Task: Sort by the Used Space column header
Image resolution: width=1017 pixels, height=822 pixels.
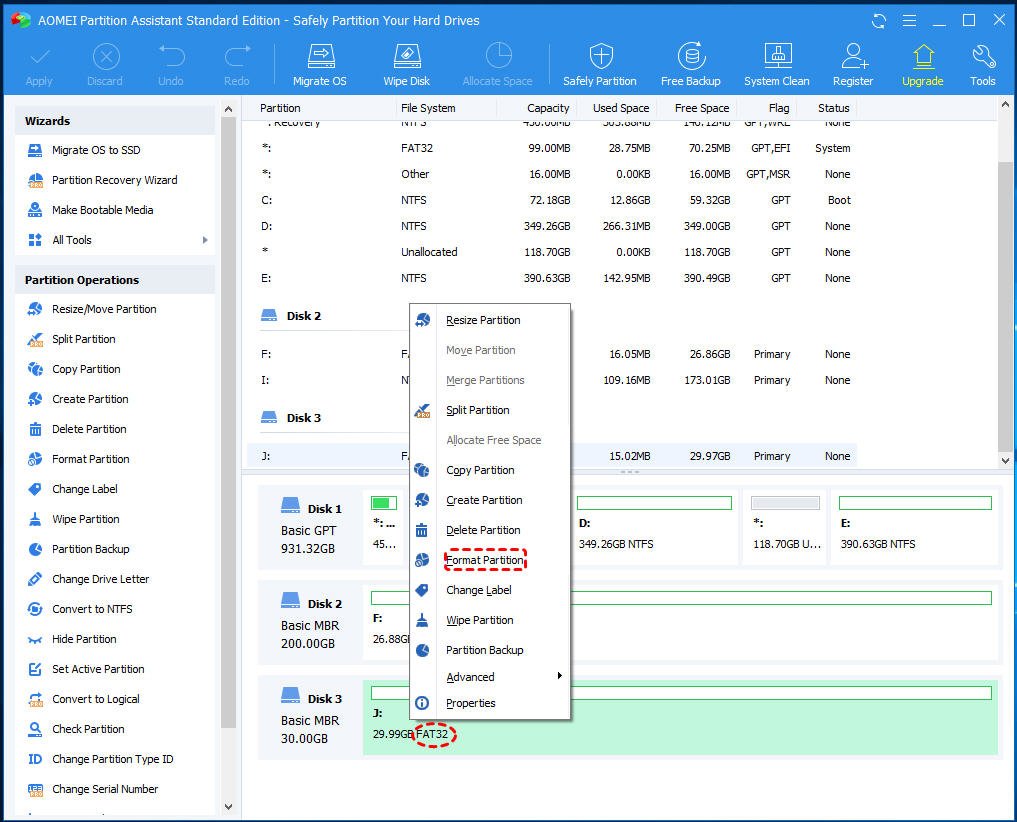Action: pyautogui.click(x=621, y=108)
